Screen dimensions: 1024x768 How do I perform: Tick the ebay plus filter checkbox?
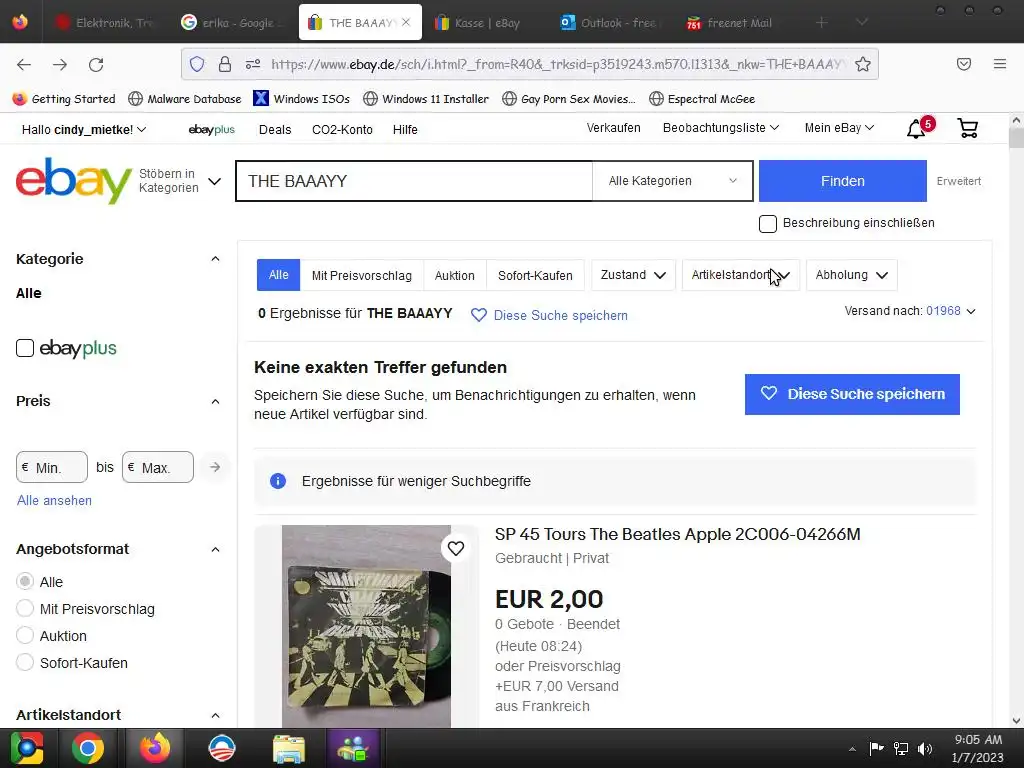click(x=25, y=348)
